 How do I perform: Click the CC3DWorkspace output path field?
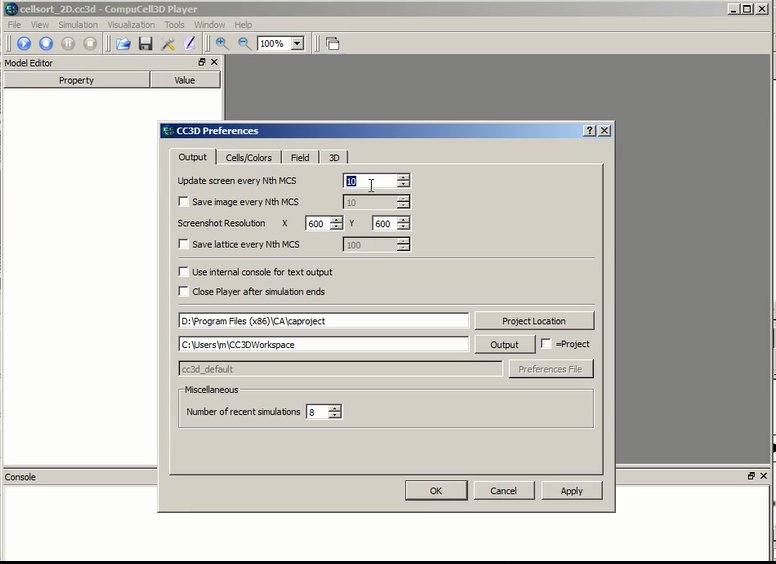point(323,344)
